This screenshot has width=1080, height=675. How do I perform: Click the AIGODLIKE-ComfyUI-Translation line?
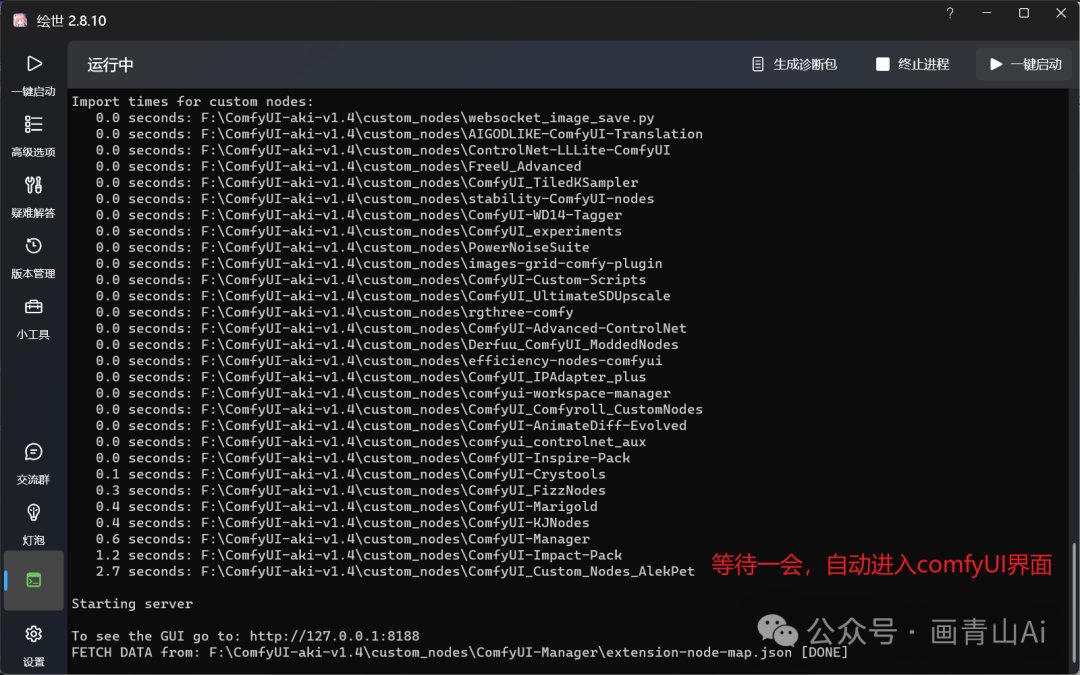399,134
